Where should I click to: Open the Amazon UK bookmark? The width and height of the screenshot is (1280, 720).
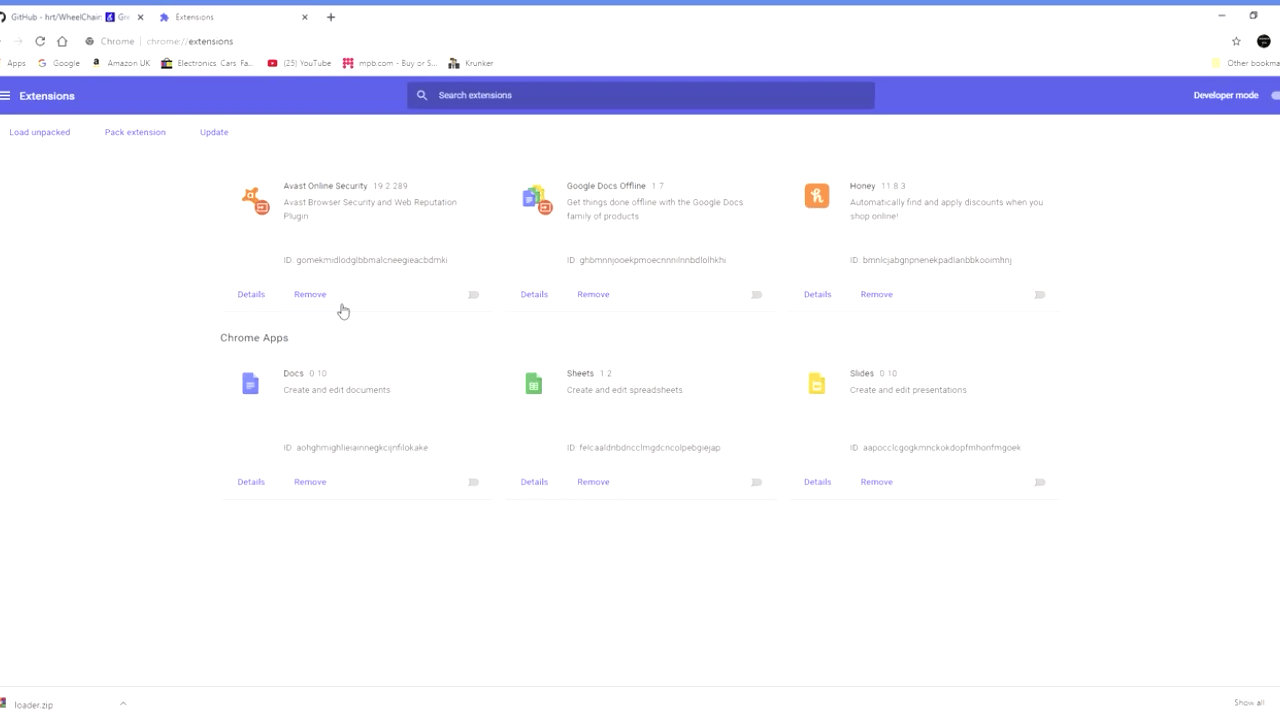coord(121,63)
